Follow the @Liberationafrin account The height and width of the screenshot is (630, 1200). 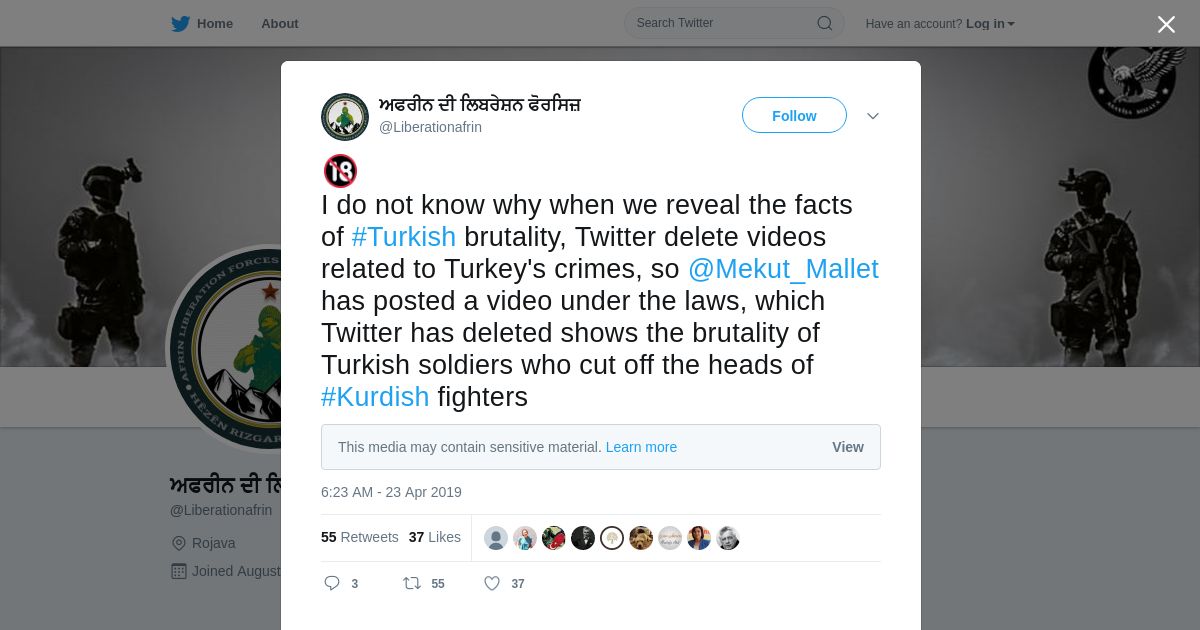pyautogui.click(x=794, y=116)
